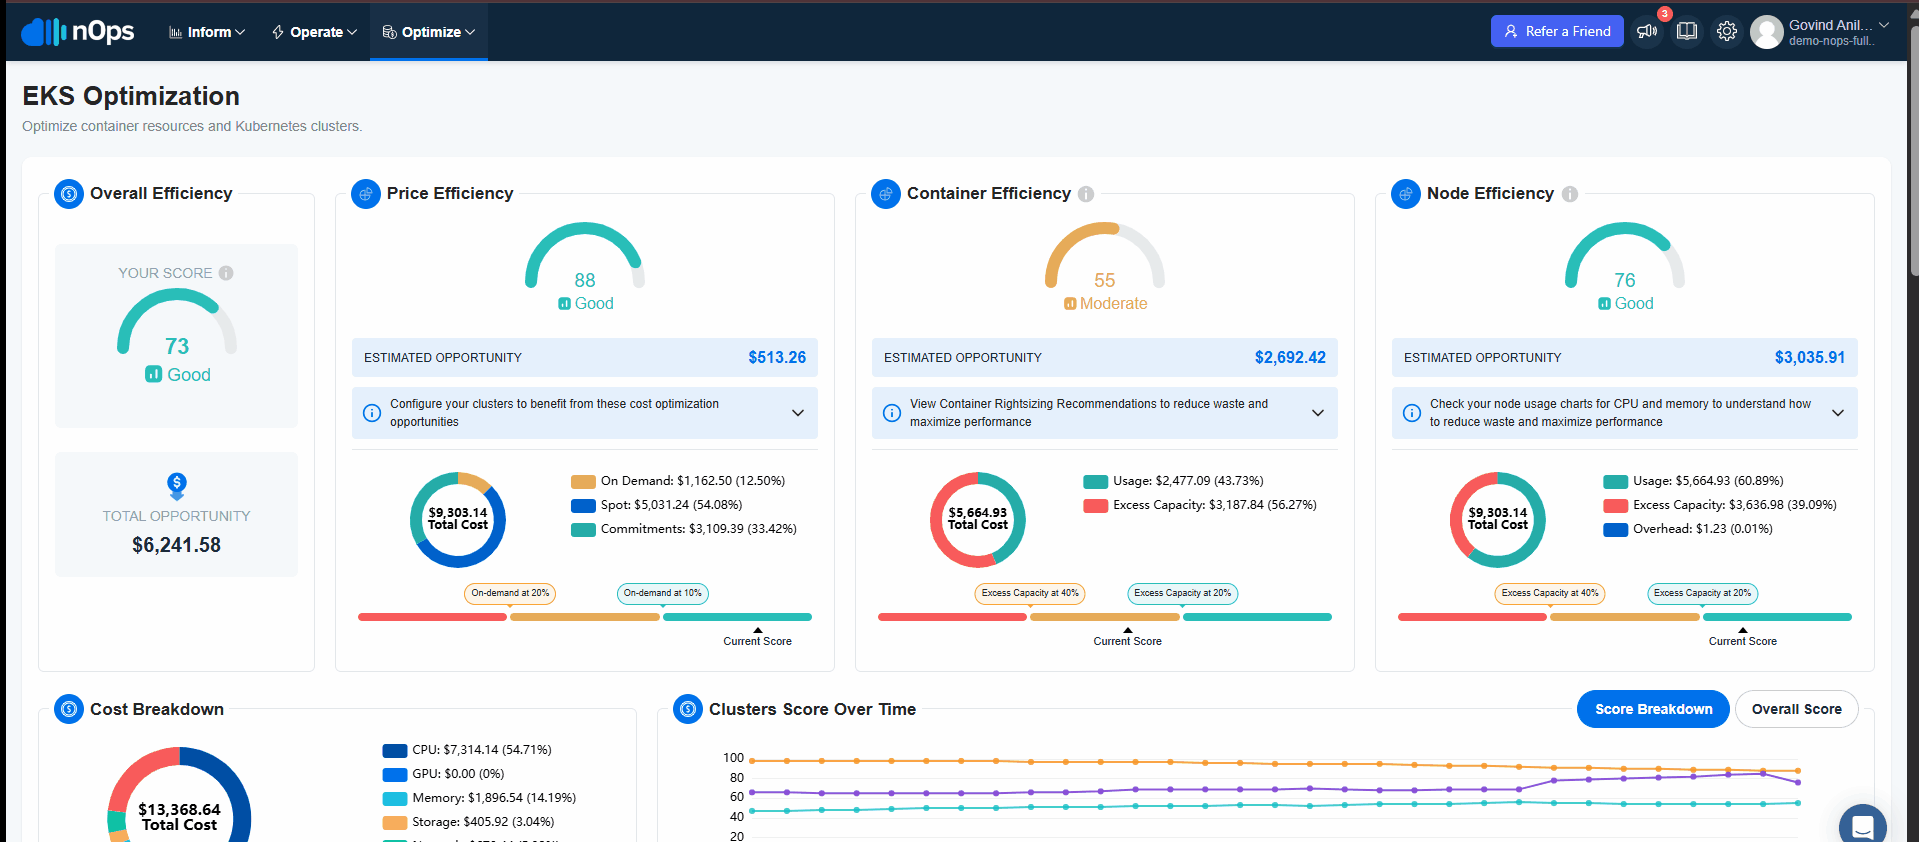Open the Inform menu
This screenshot has height=842, width=1919.
pyautogui.click(x=207, y=32)
